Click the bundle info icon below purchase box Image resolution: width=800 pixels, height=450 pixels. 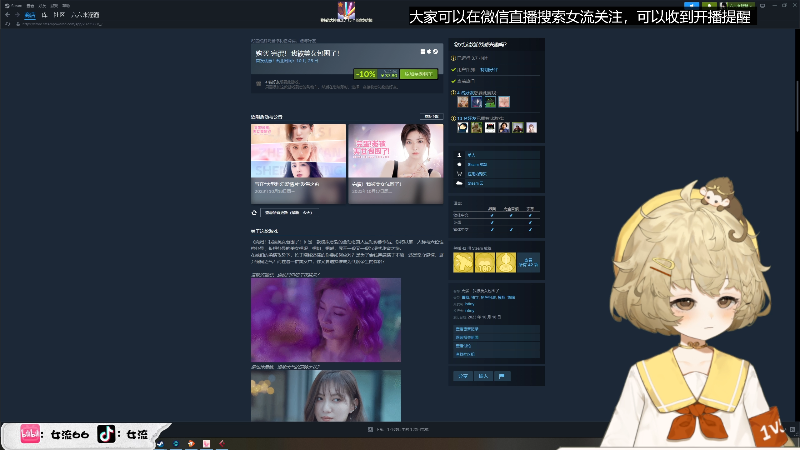(x=259, y=84)
